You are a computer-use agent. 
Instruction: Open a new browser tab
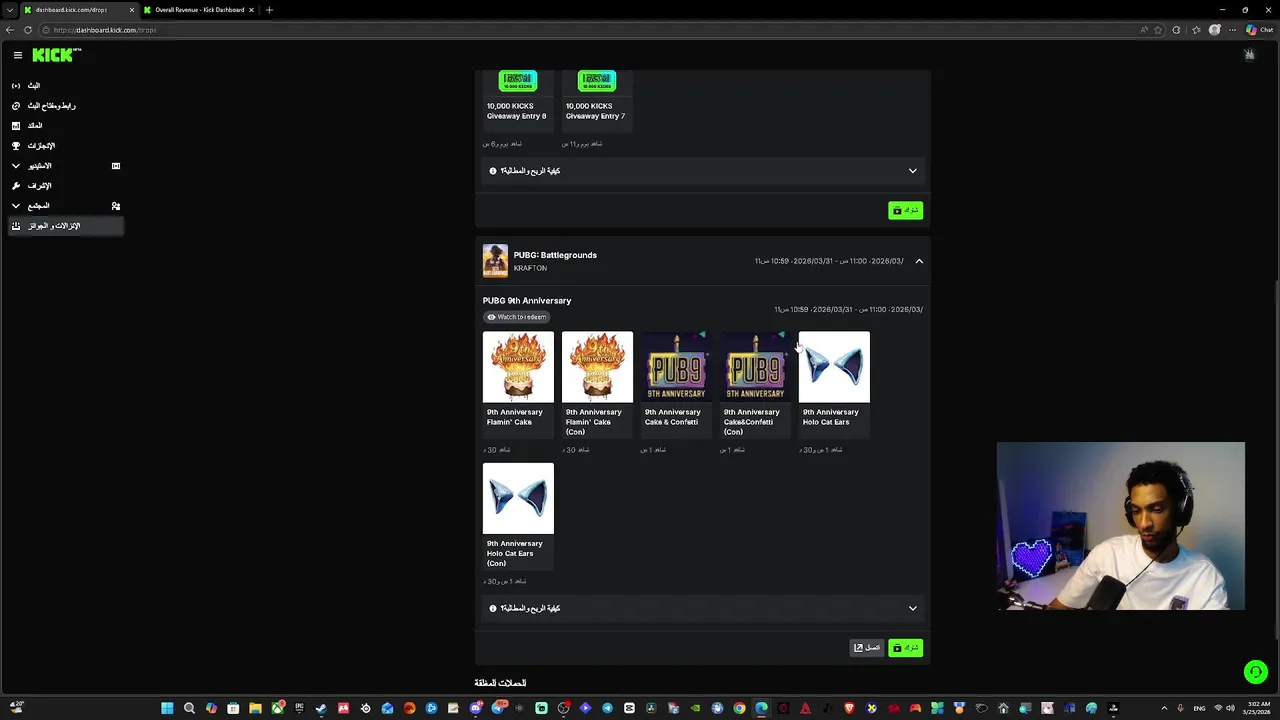269,10
